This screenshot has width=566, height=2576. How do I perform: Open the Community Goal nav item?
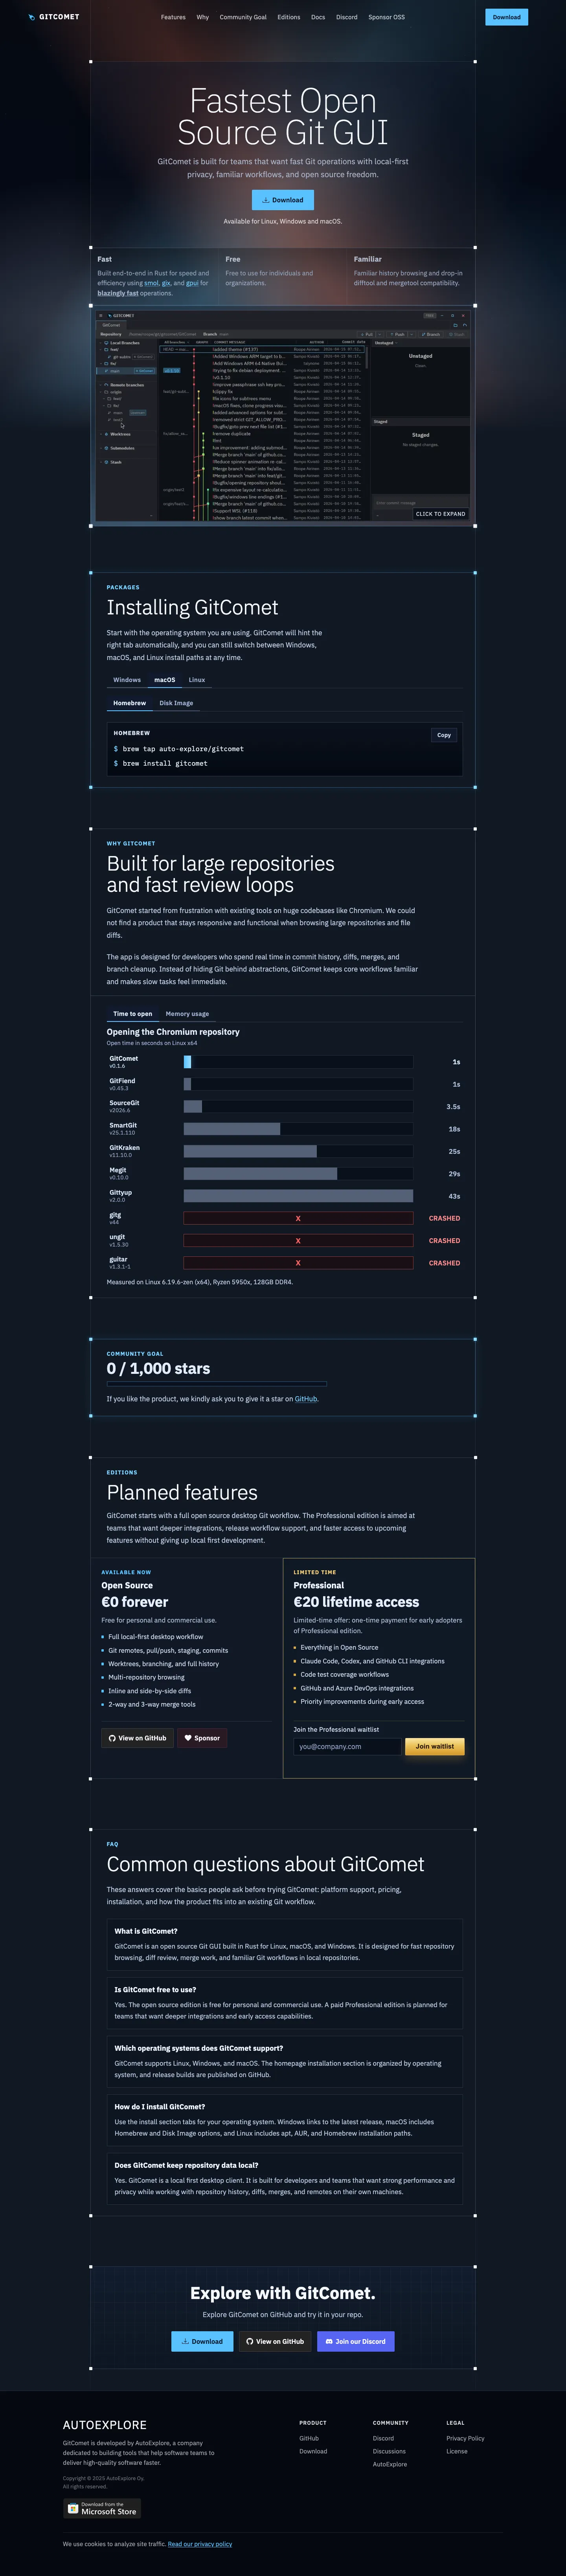(x=243, y=17)
